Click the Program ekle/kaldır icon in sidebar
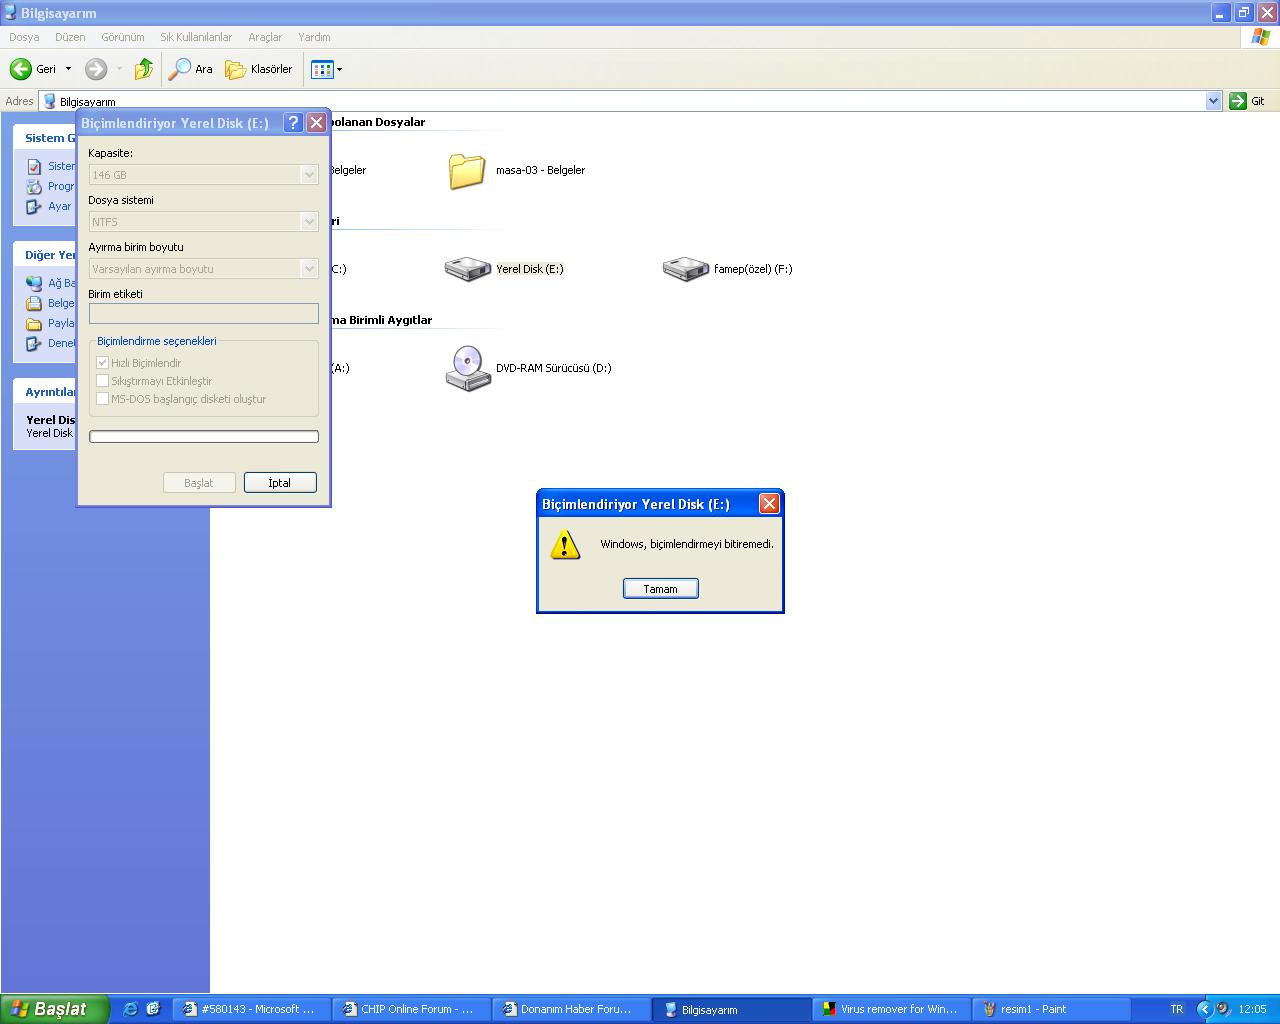 click(34, 186)
